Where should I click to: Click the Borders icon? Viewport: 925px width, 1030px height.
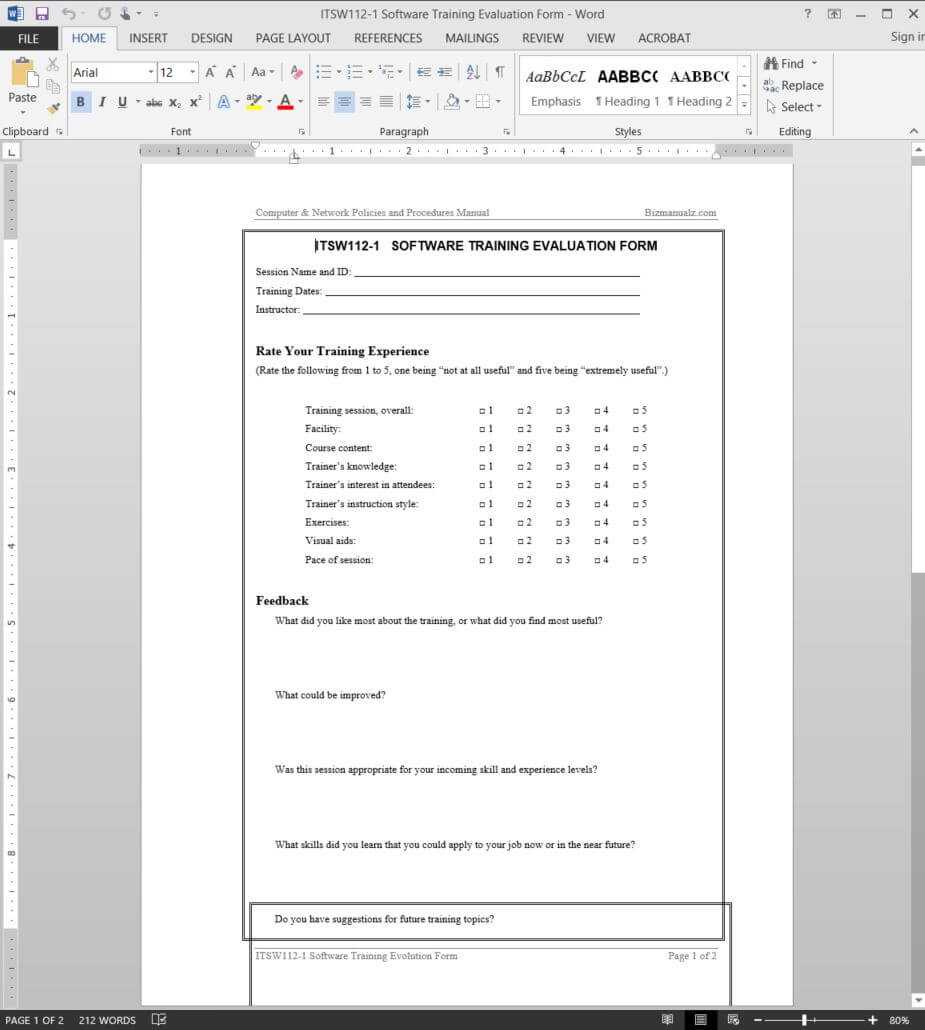(483, 102)
